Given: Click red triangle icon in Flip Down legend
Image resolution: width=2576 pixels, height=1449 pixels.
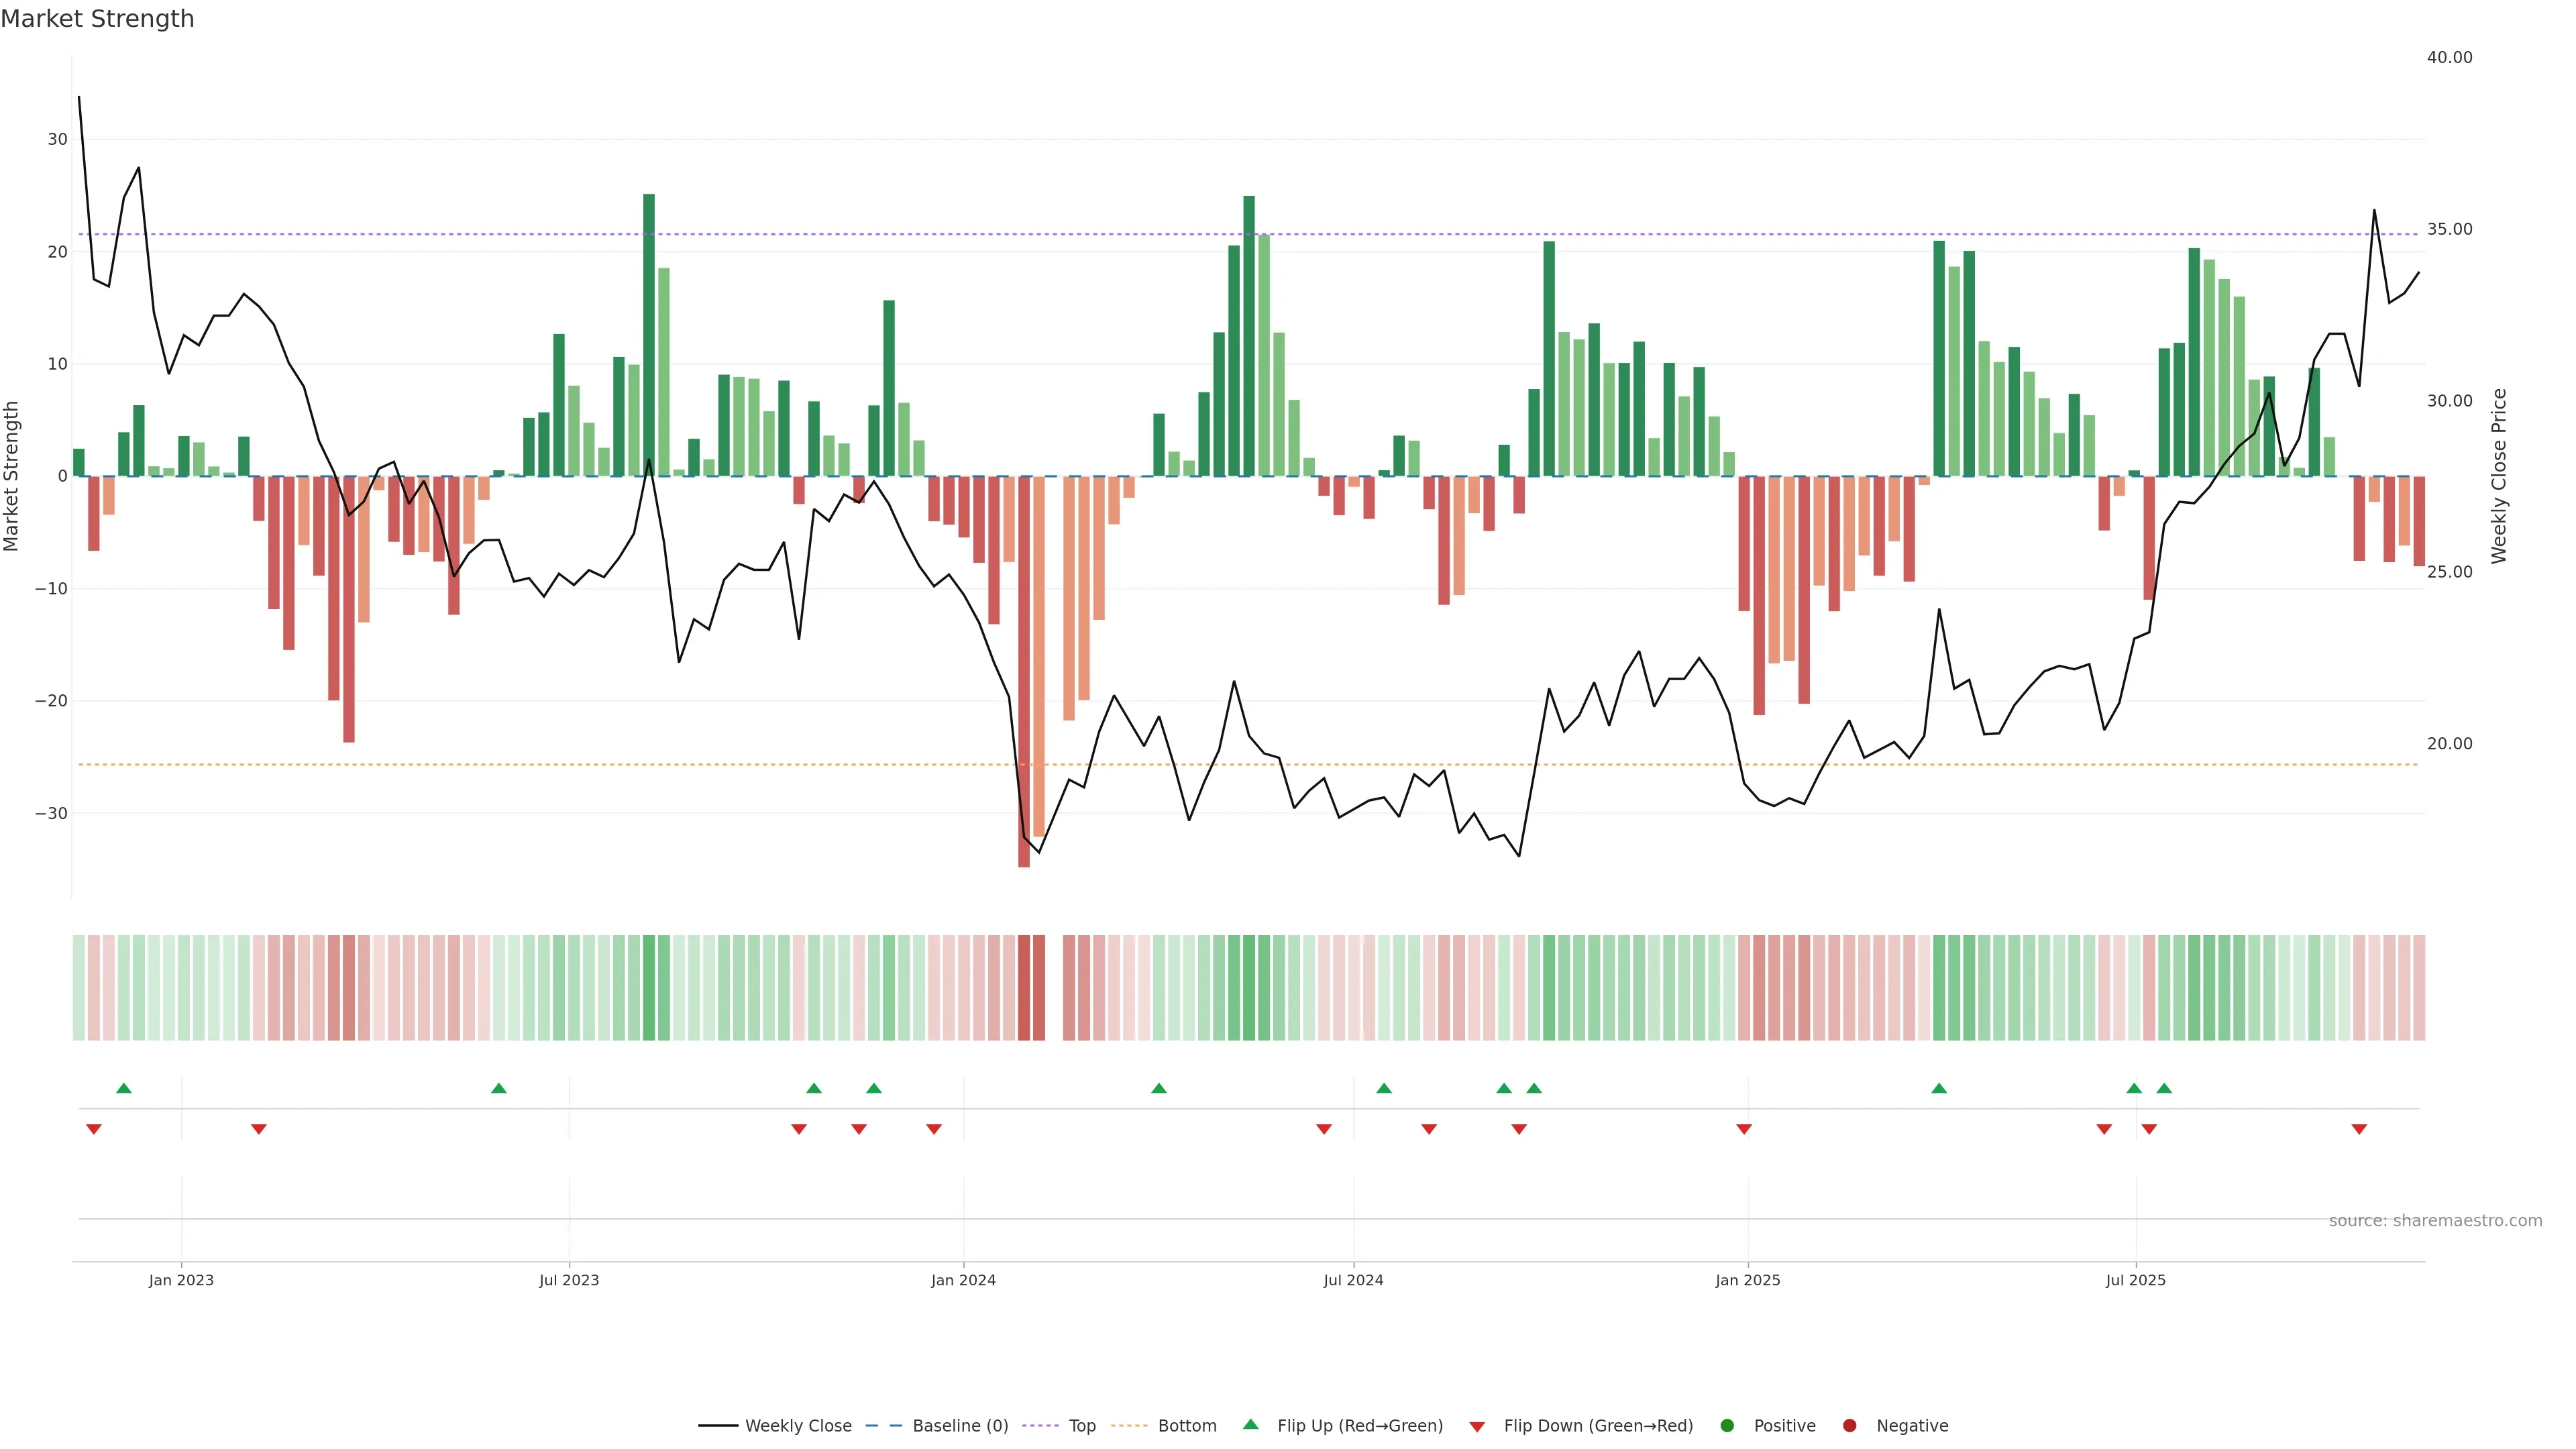Looking at the screenshot, I should tap(1477, 1427).
